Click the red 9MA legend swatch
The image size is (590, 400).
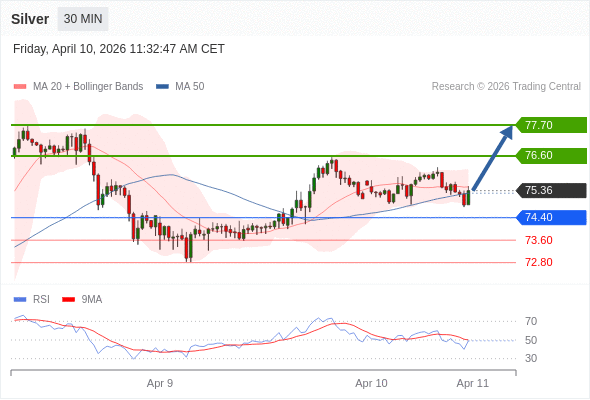coord(68,300)
